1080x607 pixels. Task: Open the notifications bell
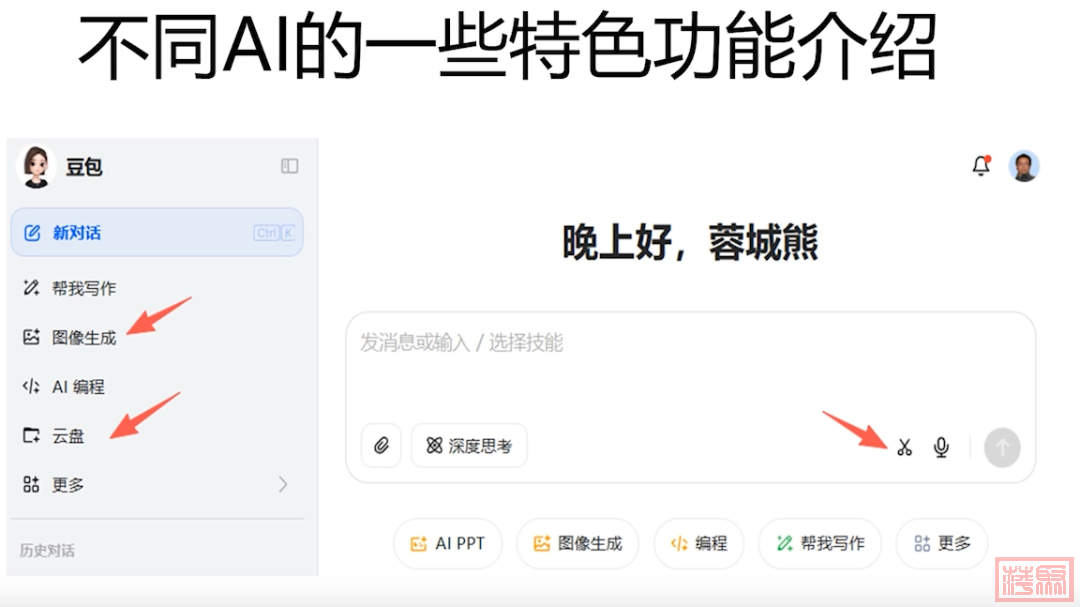click(x=981, y=167)
